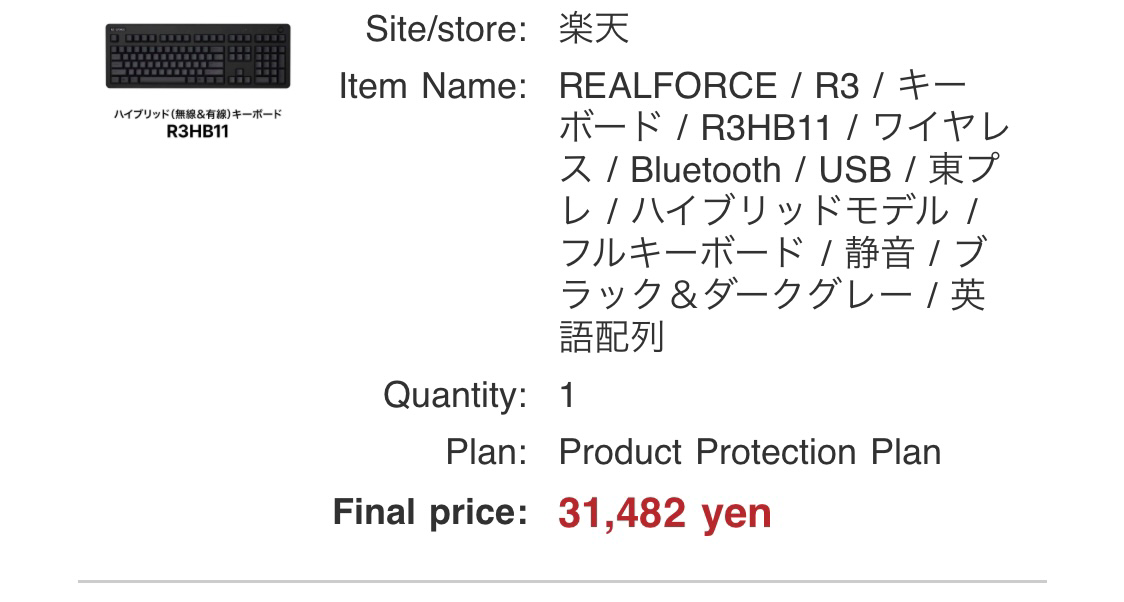Click the フルキーボード / 静音 text line
This screenshot has width=1124, height=602.
737,253
